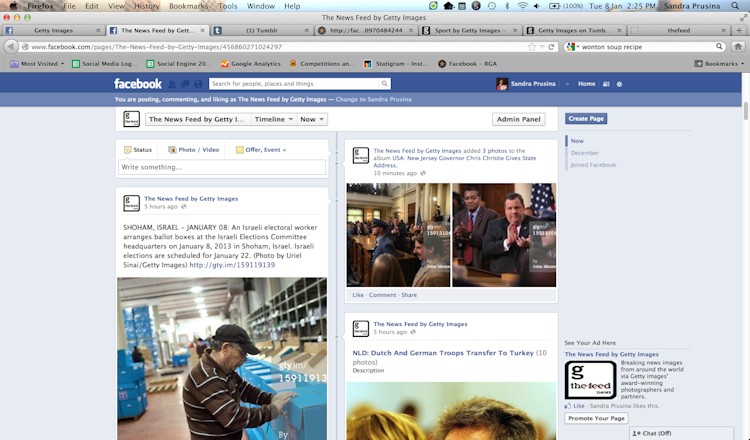Click the Write something status field
The width and height of the screenshot is (750, 440).
222,167
